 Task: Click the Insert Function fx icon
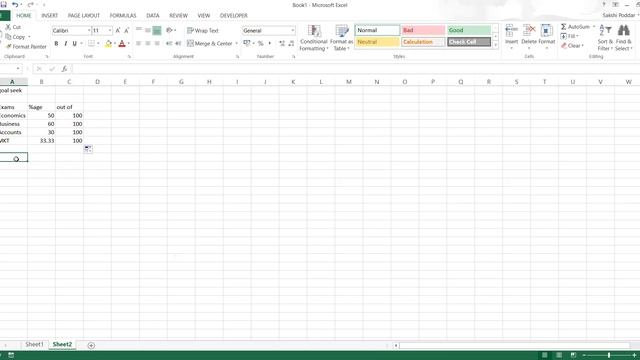[64, 69]
